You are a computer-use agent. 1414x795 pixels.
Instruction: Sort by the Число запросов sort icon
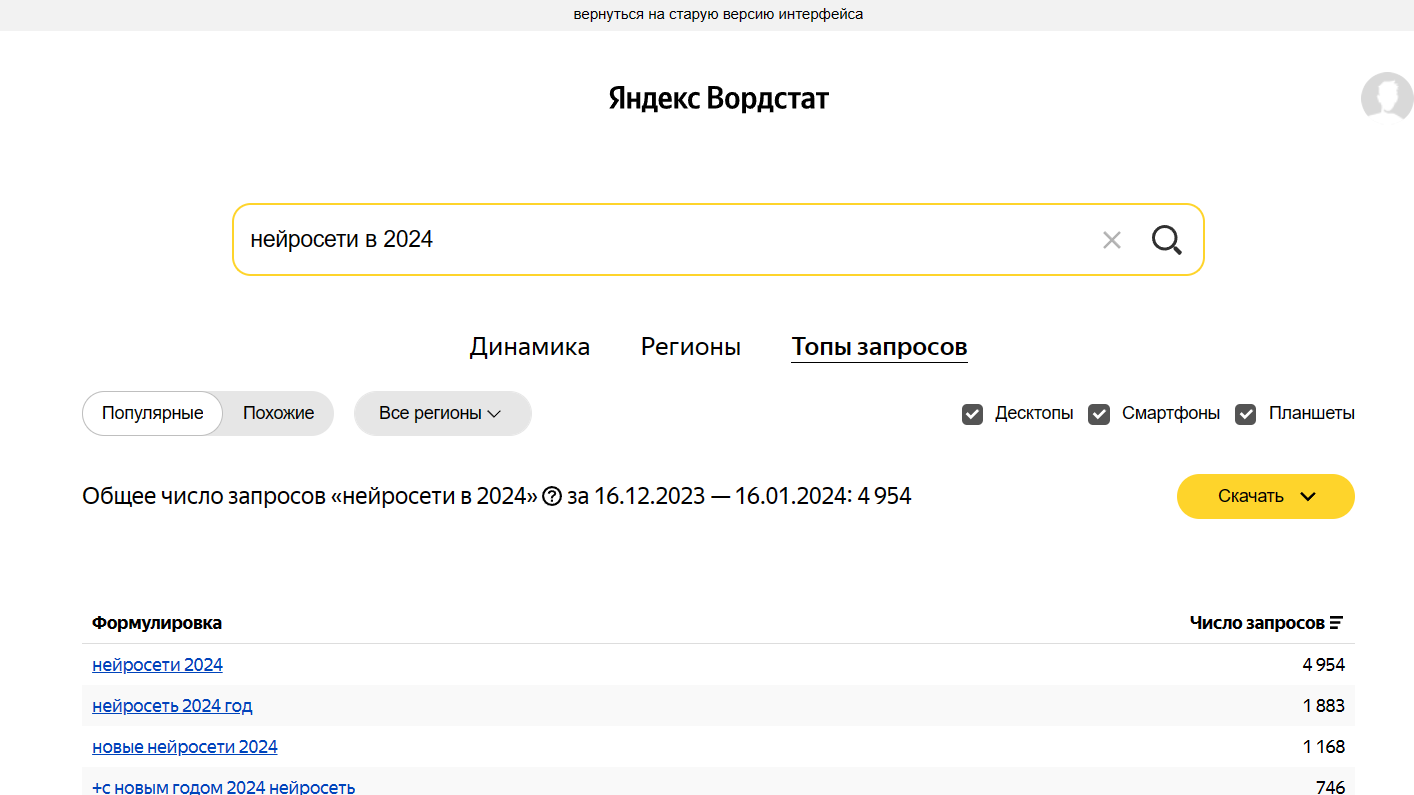point(1336,623)
